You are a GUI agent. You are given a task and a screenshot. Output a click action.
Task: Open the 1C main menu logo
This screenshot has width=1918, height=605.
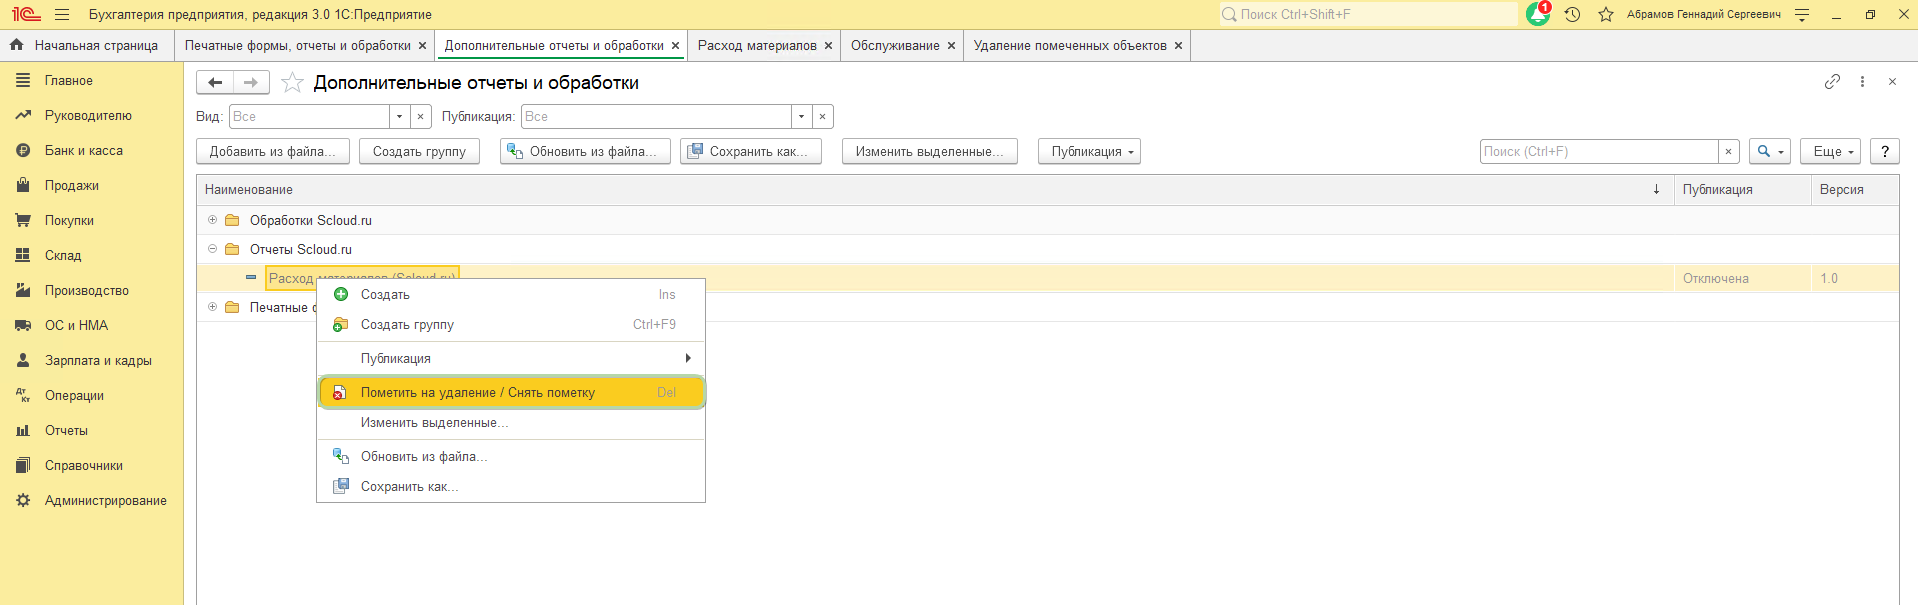(26, 14)
